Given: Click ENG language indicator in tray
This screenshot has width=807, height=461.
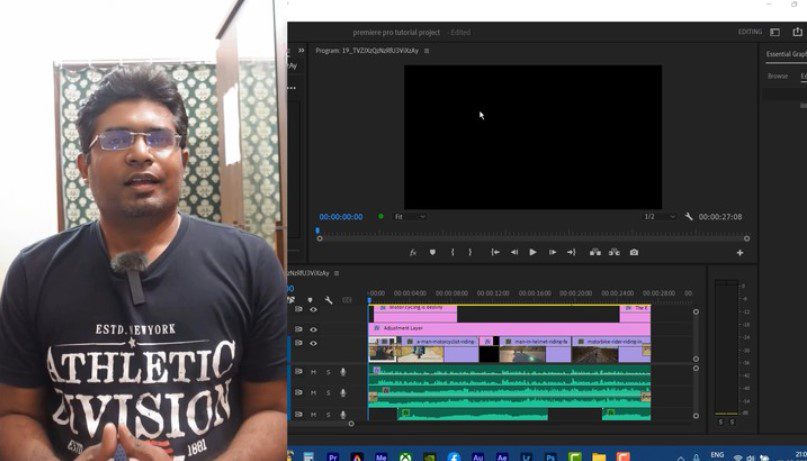Looking at the screenshot, I should tap(717, 455).
